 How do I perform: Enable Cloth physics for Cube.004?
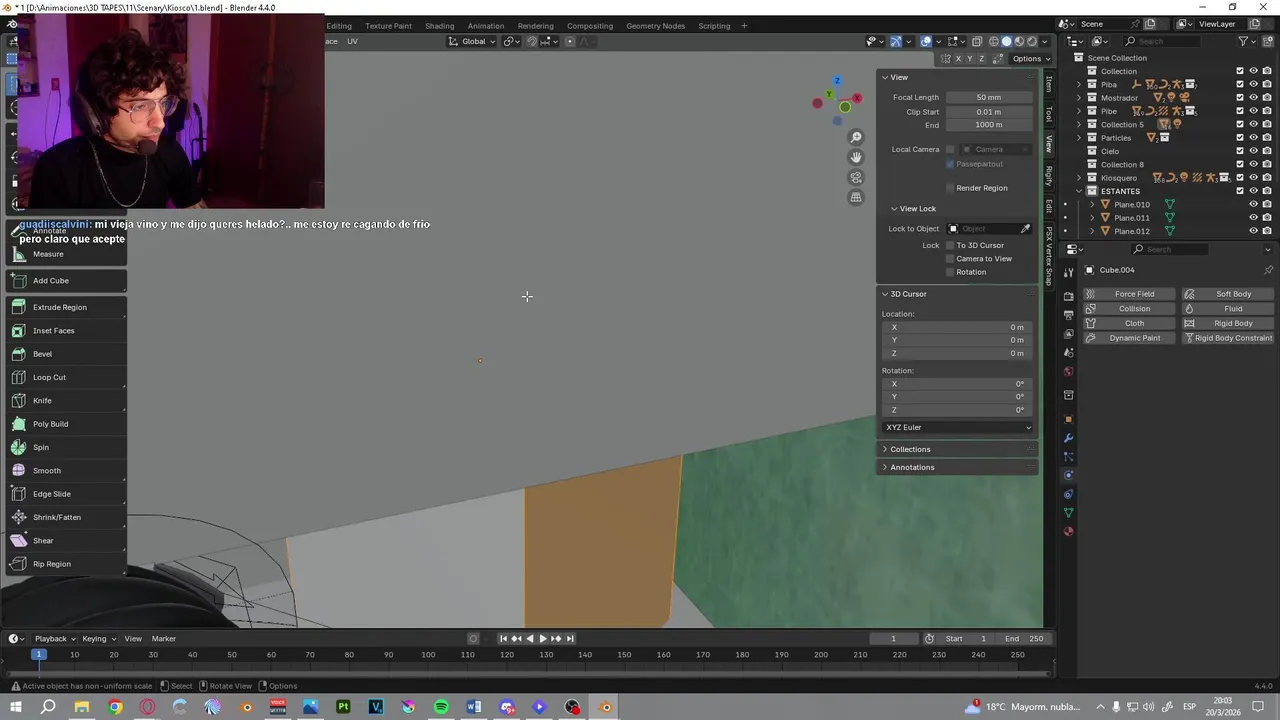(1128, 324)
